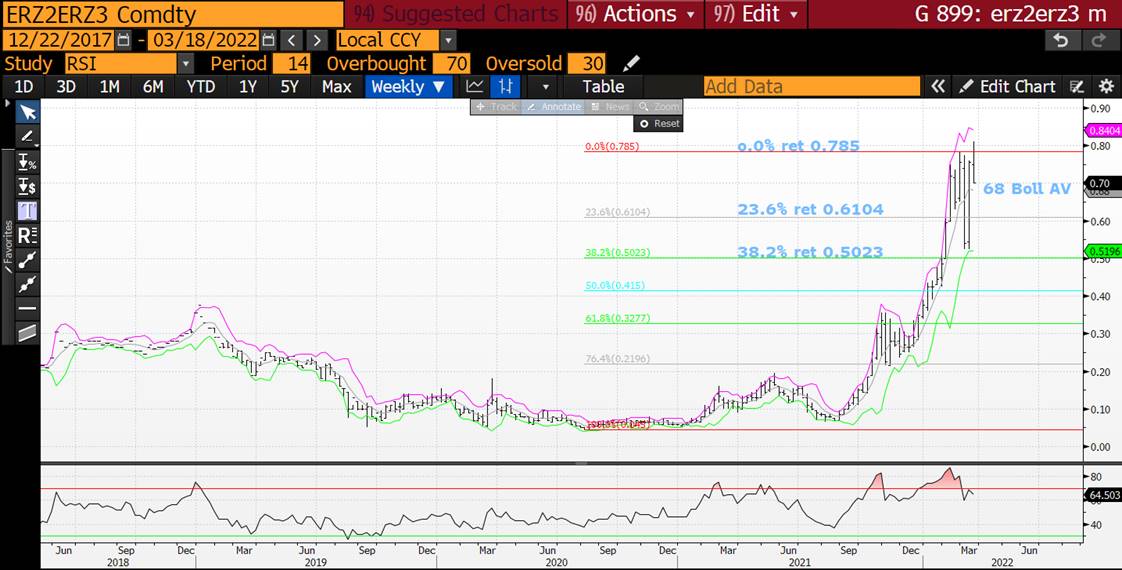
Task: Select the YTD range tab
Action: [201, 87]
